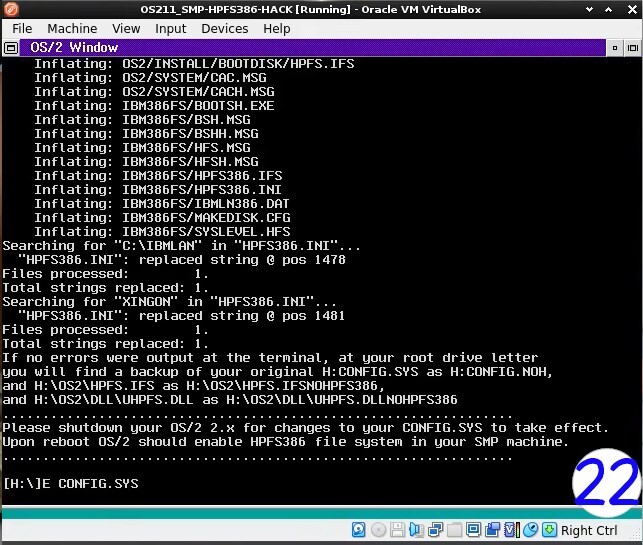Image resolution: width=643 pixels, height=545 pixels.
Task: Click the line "Inflating: IBM386FS/HFSH.MSG"
Action: click(146, 161)
